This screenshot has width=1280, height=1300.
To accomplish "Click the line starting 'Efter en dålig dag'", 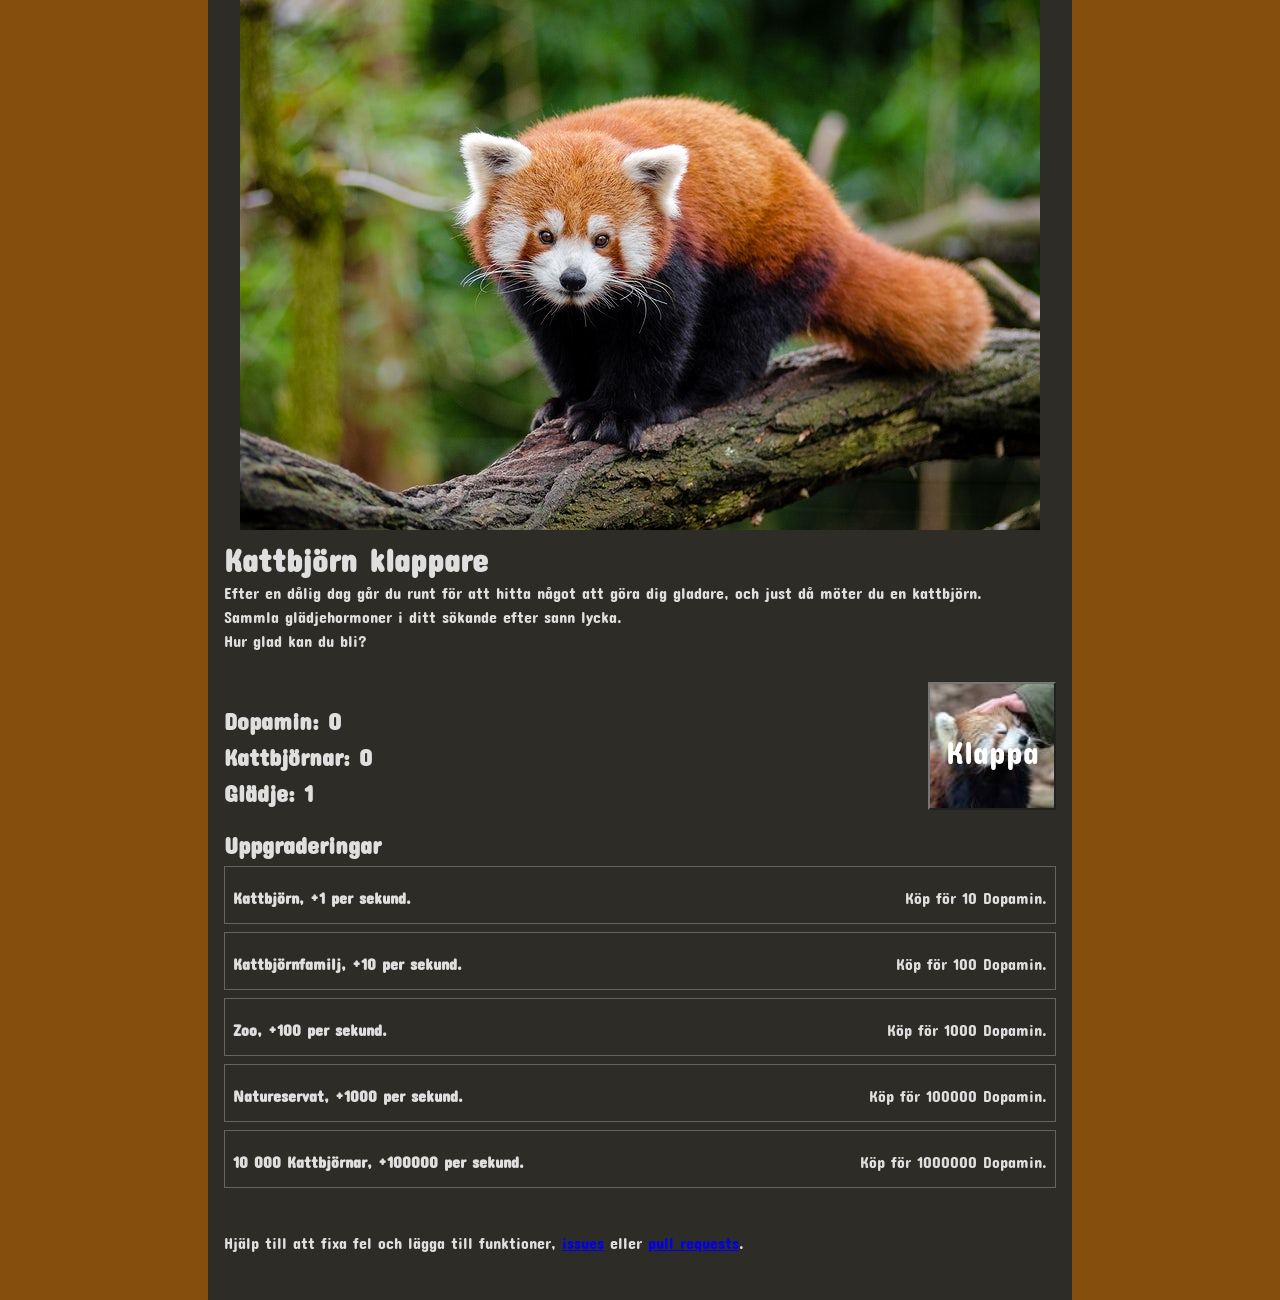I will coord(603,594).
